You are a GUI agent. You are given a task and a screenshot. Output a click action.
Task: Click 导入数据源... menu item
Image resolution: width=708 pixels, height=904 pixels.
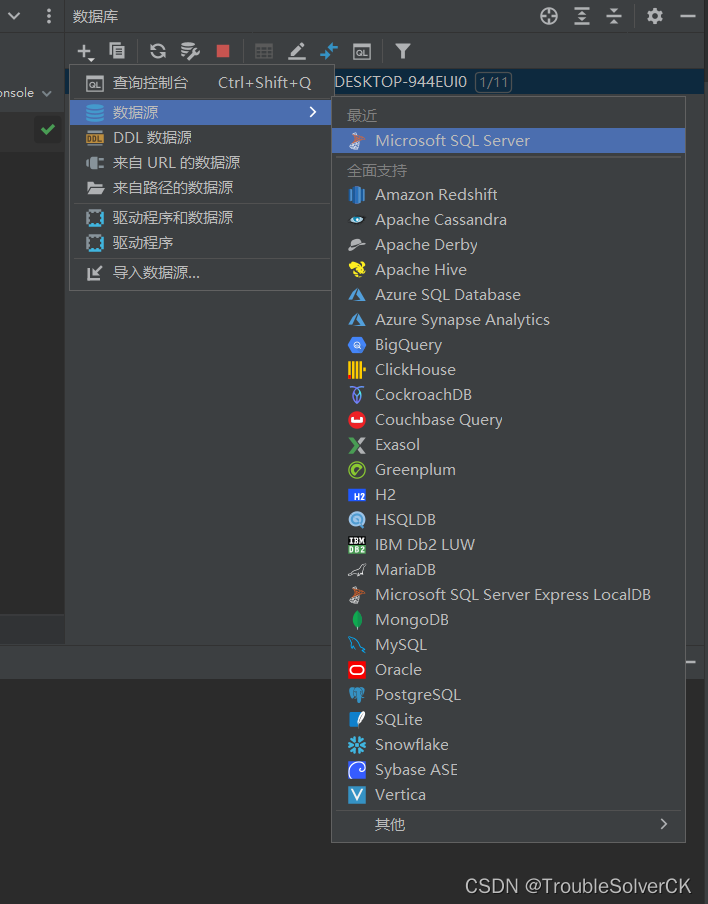coord(199,273)
